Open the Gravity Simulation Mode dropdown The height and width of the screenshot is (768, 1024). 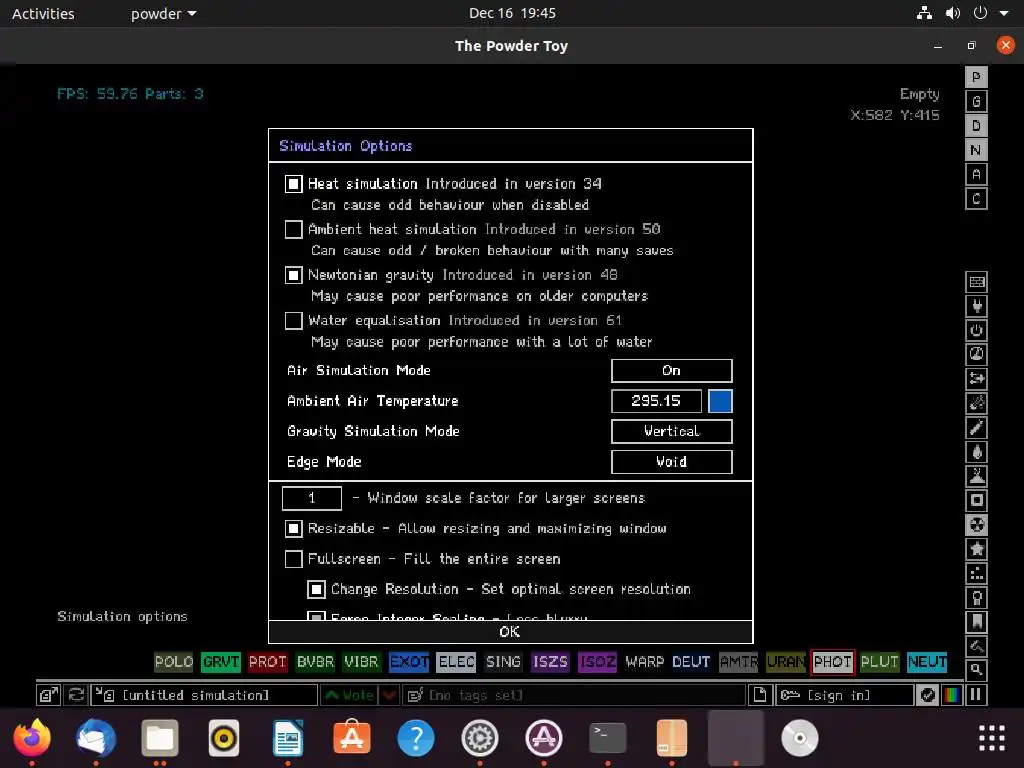(x=671, y=431)
